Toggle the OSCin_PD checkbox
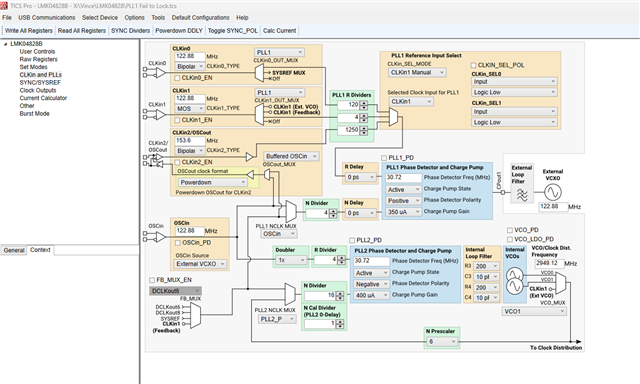This screenshot has width=640, height=384. [x=178, y=243]
